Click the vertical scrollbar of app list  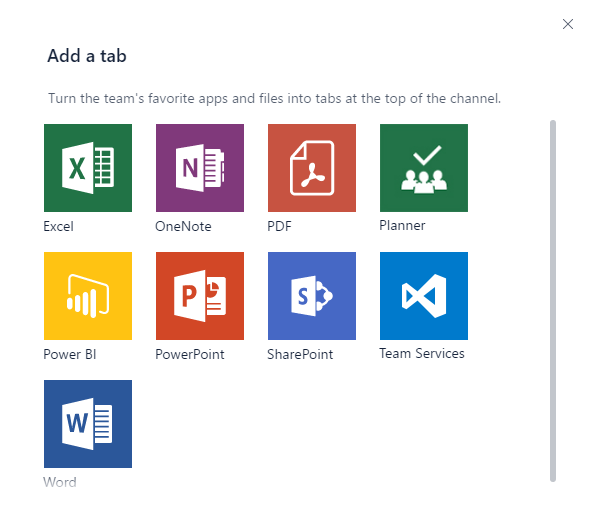553,301
